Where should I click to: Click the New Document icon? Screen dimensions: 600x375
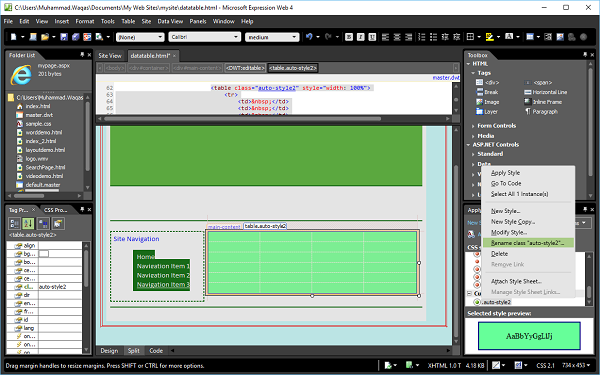click(13, 37)
